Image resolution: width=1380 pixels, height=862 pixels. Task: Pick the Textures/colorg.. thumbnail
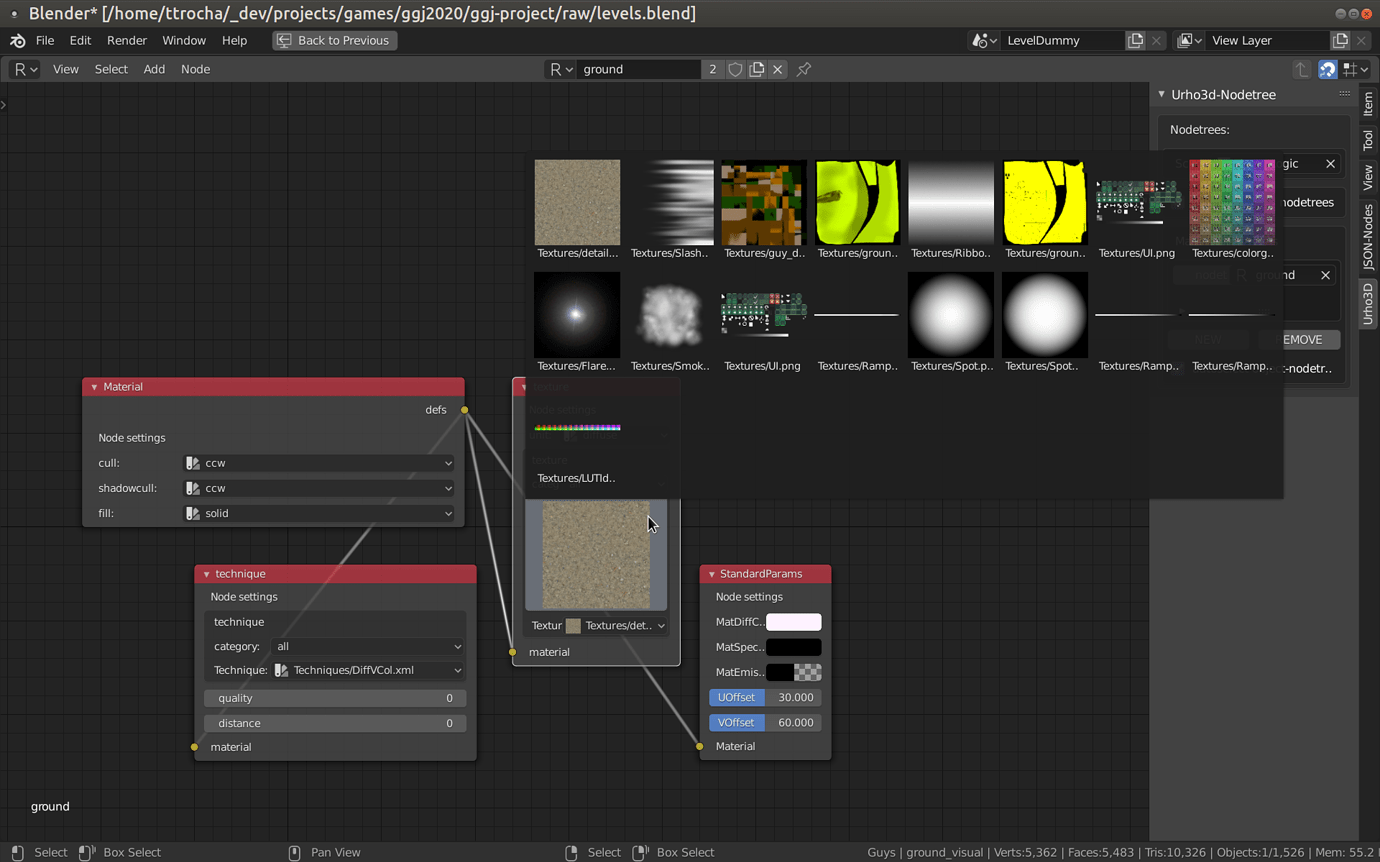(1232, 209)
